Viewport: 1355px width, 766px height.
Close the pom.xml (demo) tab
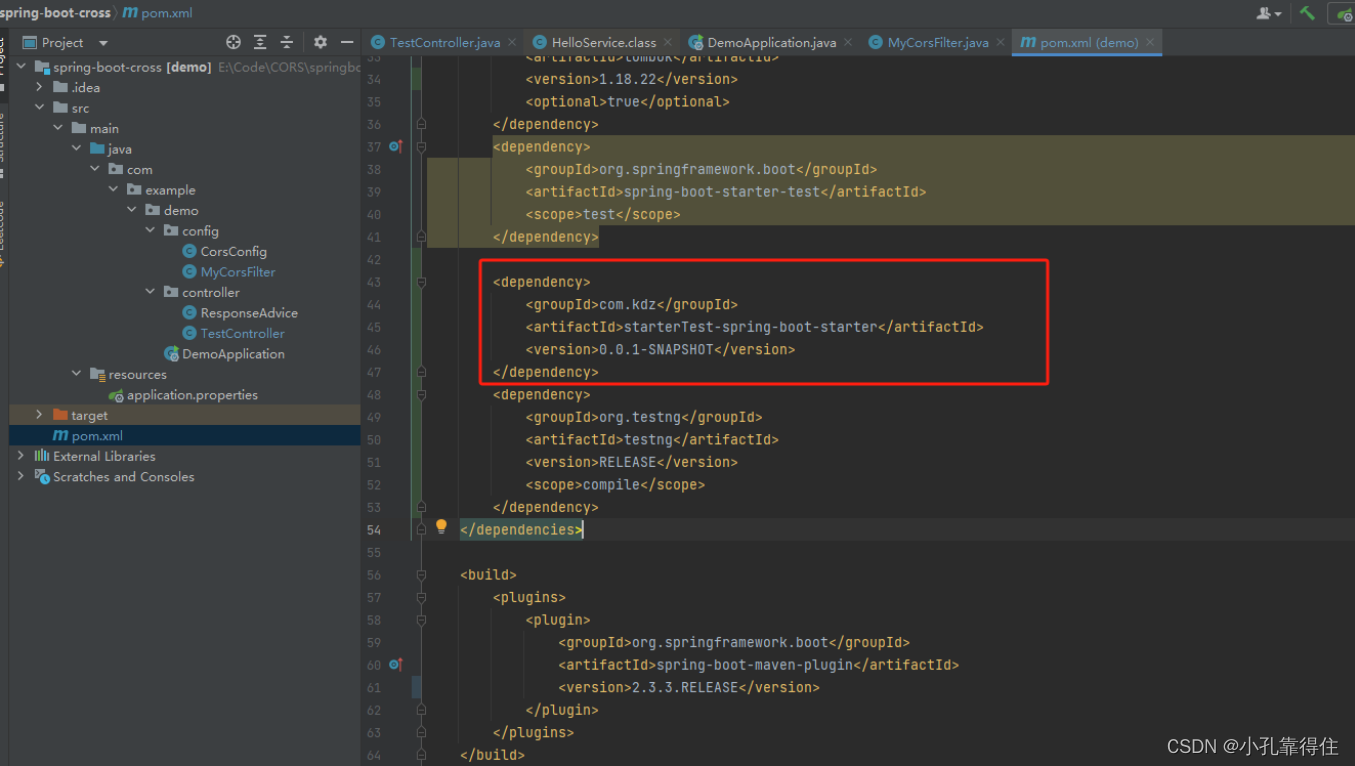(x=1150, y=42)
